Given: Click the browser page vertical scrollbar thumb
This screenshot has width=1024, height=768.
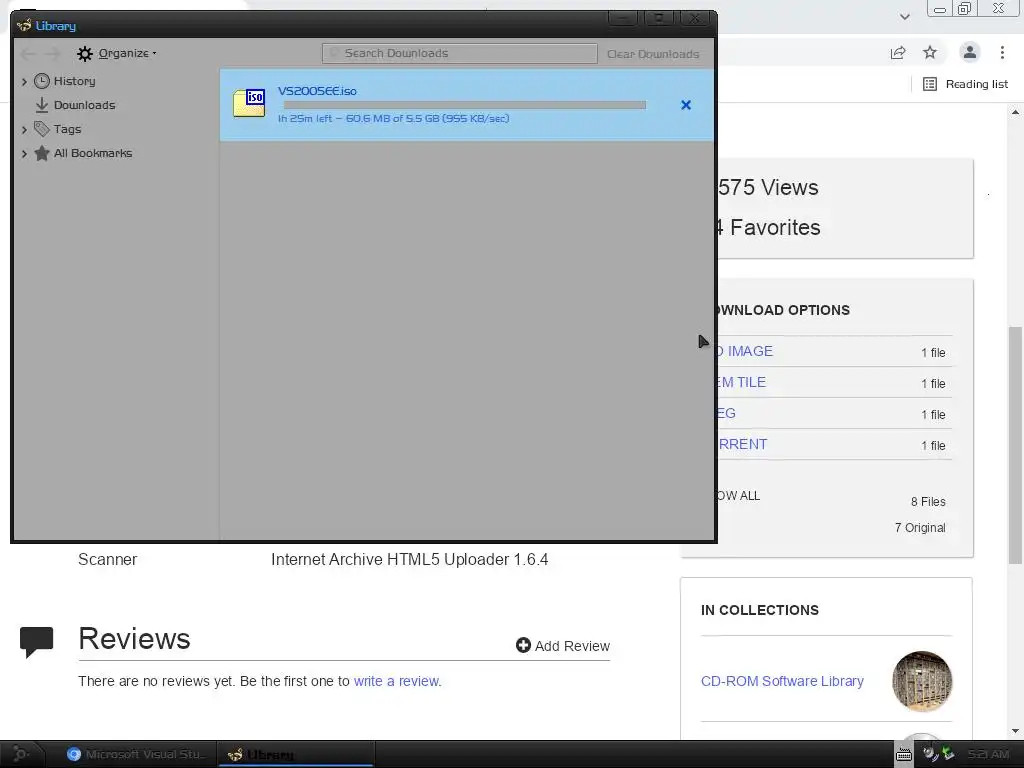Looking at the screenshot, I should point(1015,444).
